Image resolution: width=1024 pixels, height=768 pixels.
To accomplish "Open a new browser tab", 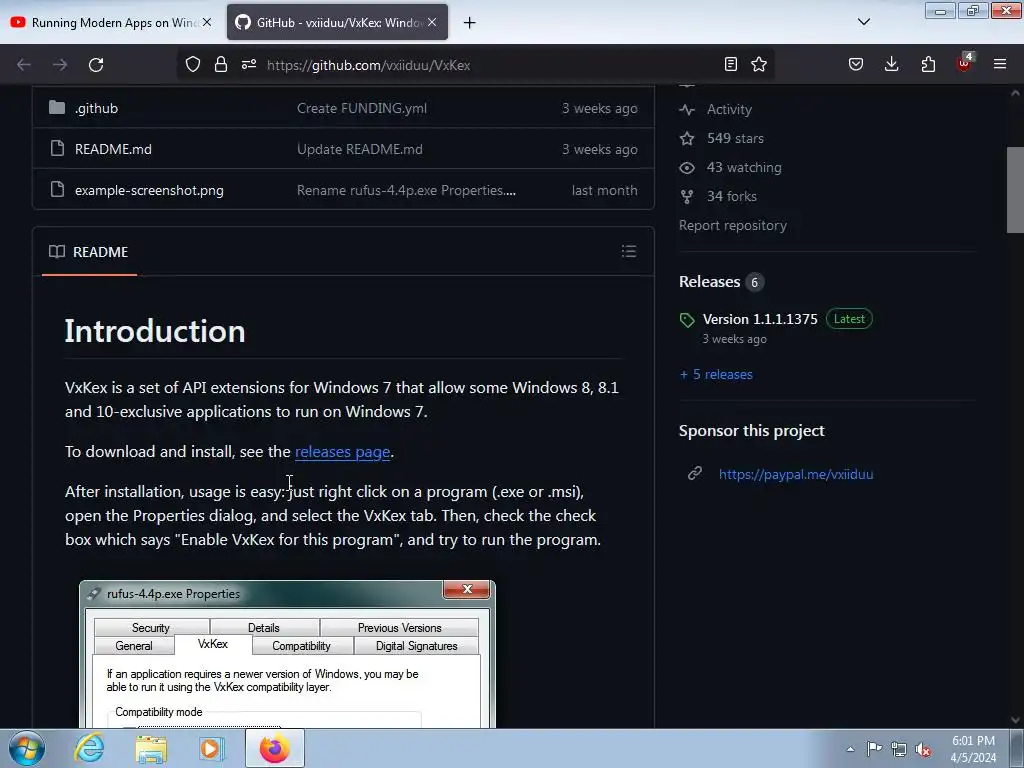I will [470, 23].
